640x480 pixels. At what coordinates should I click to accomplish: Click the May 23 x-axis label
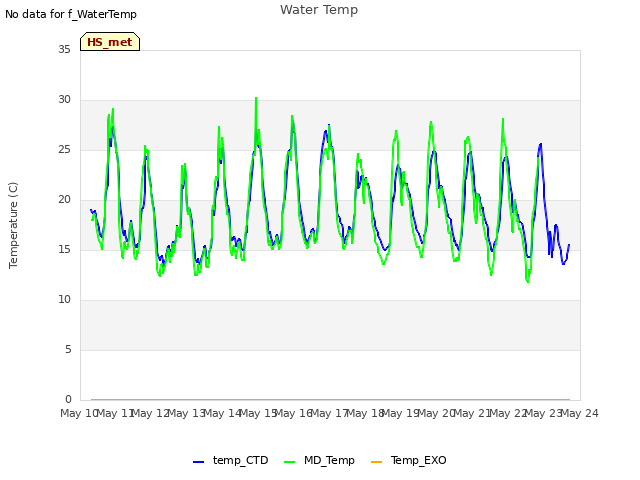pyautogui.click(x=544, y=413)
